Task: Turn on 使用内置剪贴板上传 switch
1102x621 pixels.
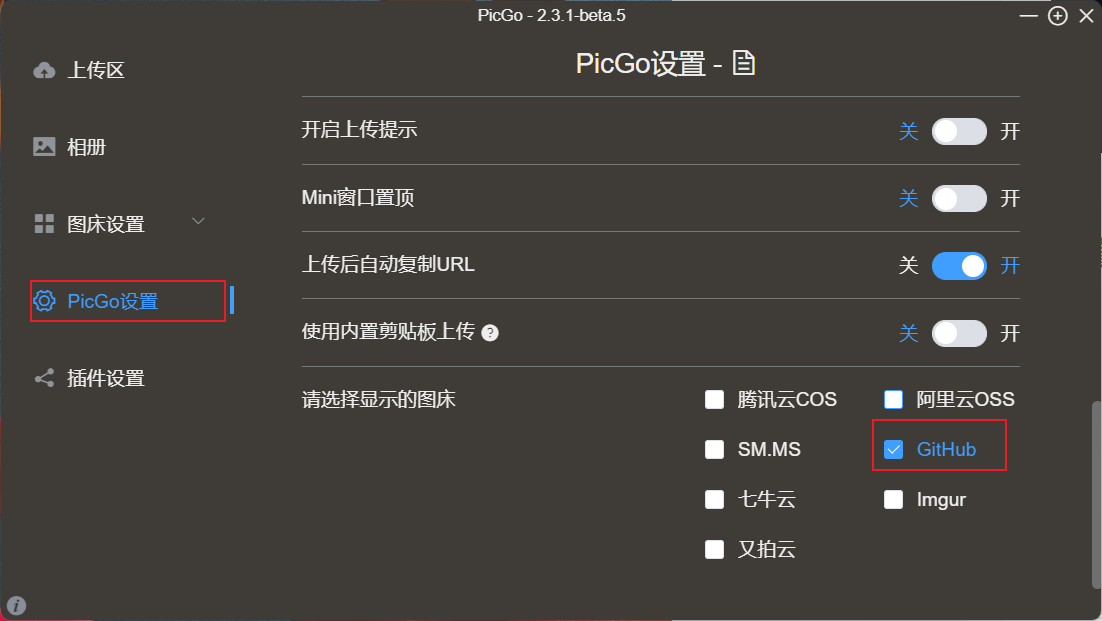Action: pyautogui.click(x=959, y=333)
